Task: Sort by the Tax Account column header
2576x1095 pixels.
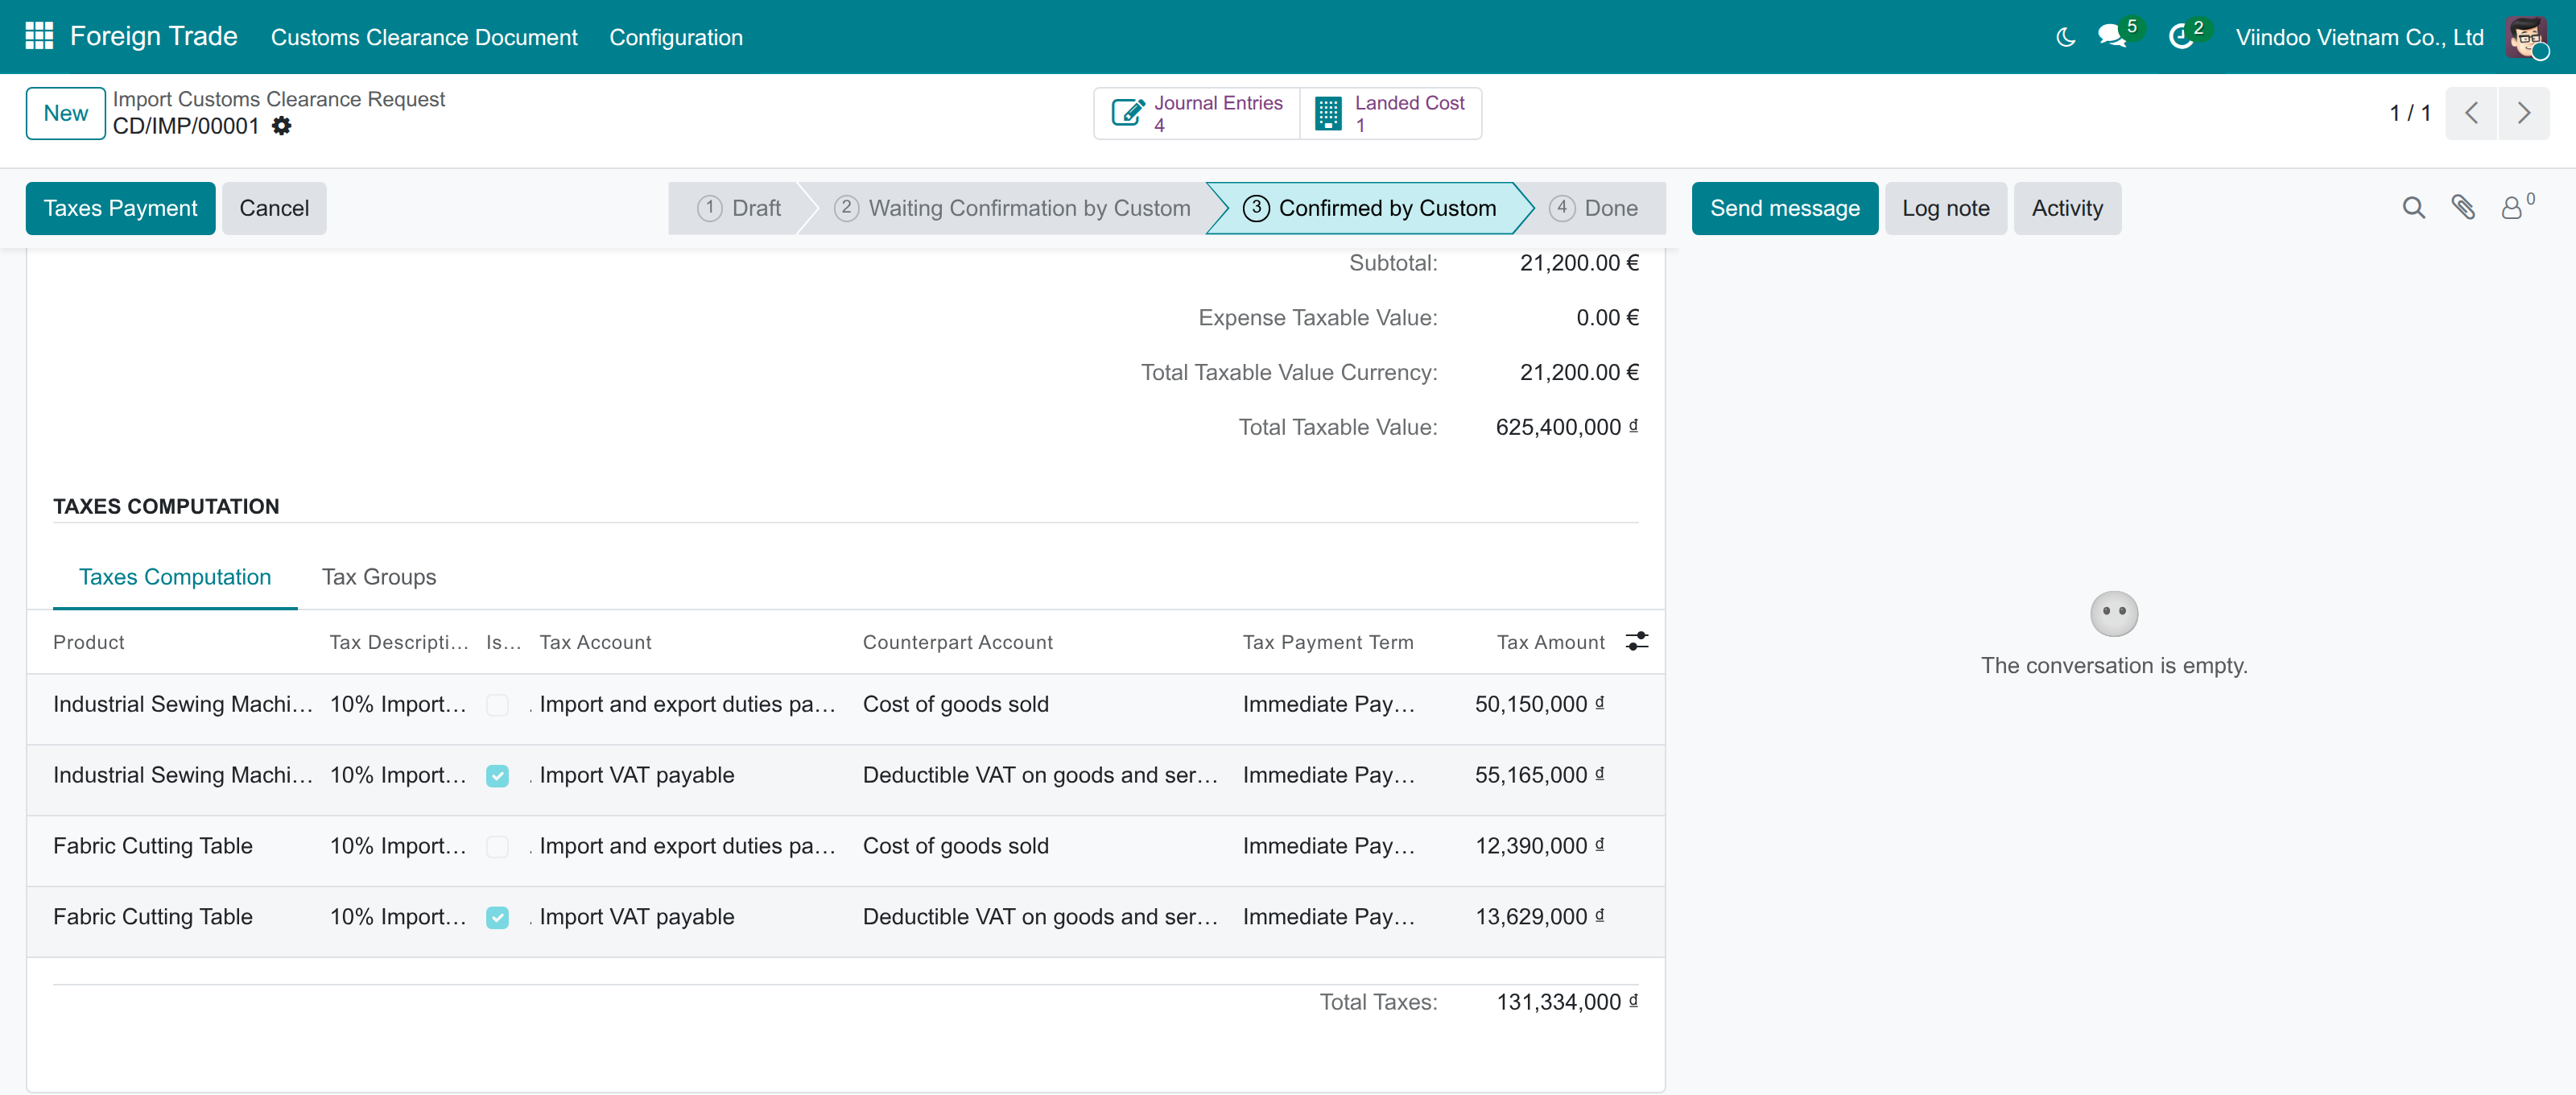Action: pyautogui.click(x=595, y=642)
